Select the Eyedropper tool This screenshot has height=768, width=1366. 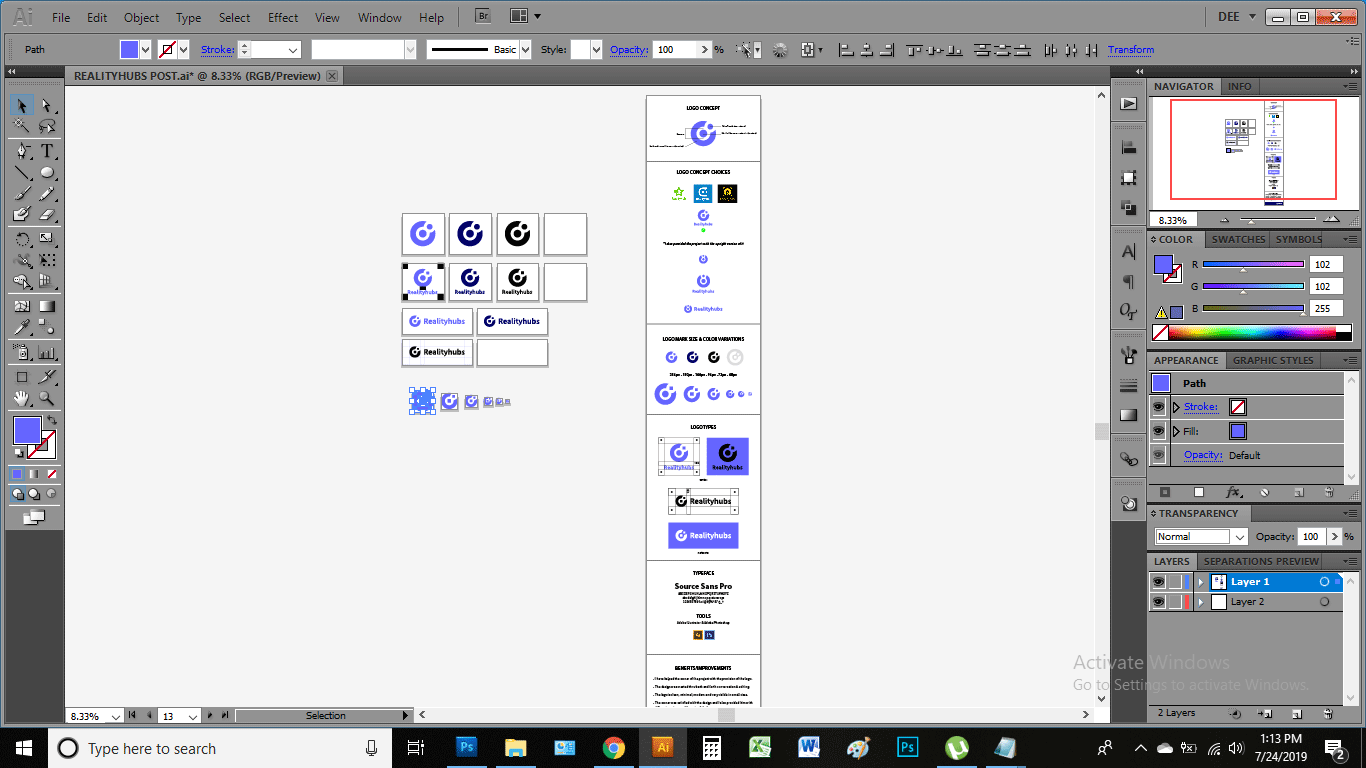(x=22, y=327)
